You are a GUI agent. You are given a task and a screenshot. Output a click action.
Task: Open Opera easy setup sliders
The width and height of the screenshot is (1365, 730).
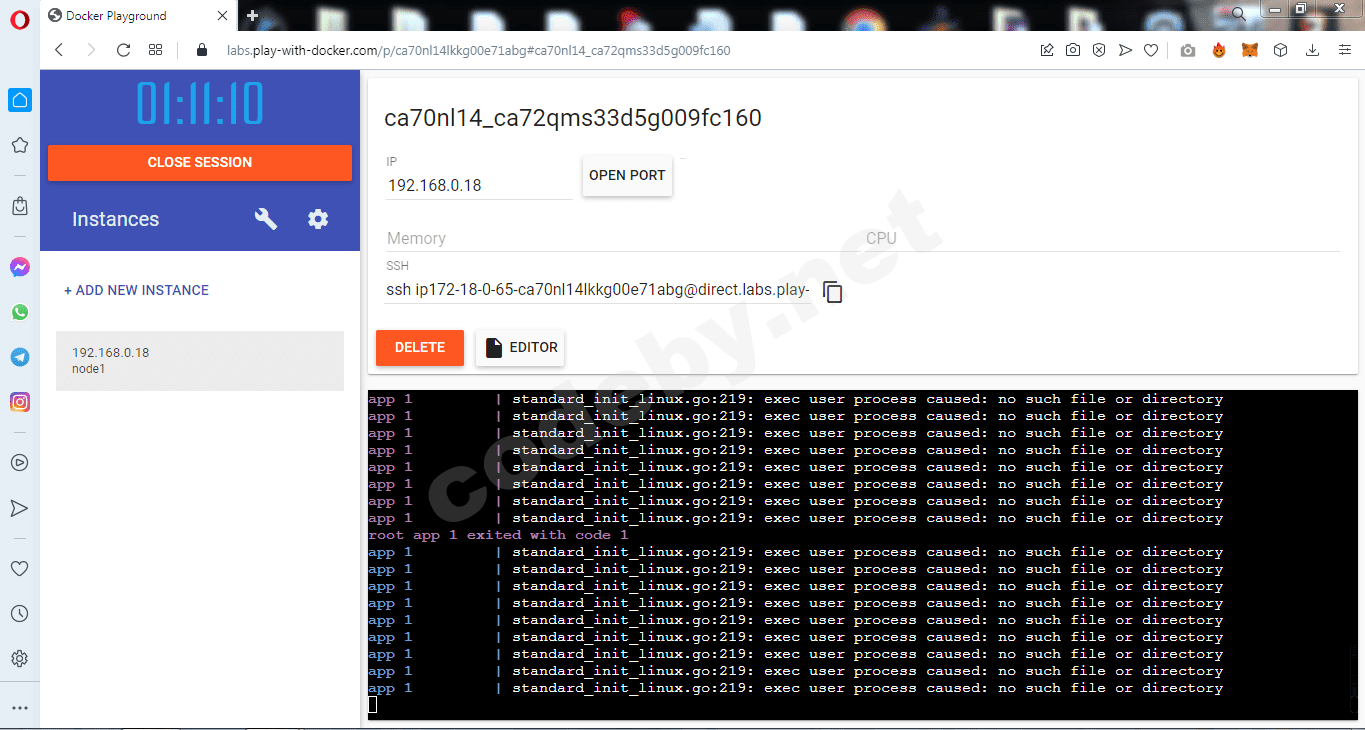click(x=1344, y=50)
